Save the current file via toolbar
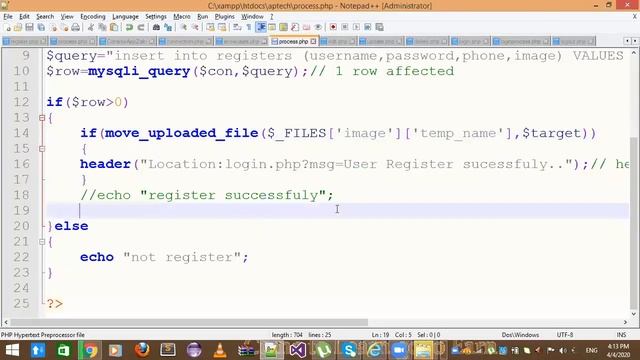 [x=29, y=27]
